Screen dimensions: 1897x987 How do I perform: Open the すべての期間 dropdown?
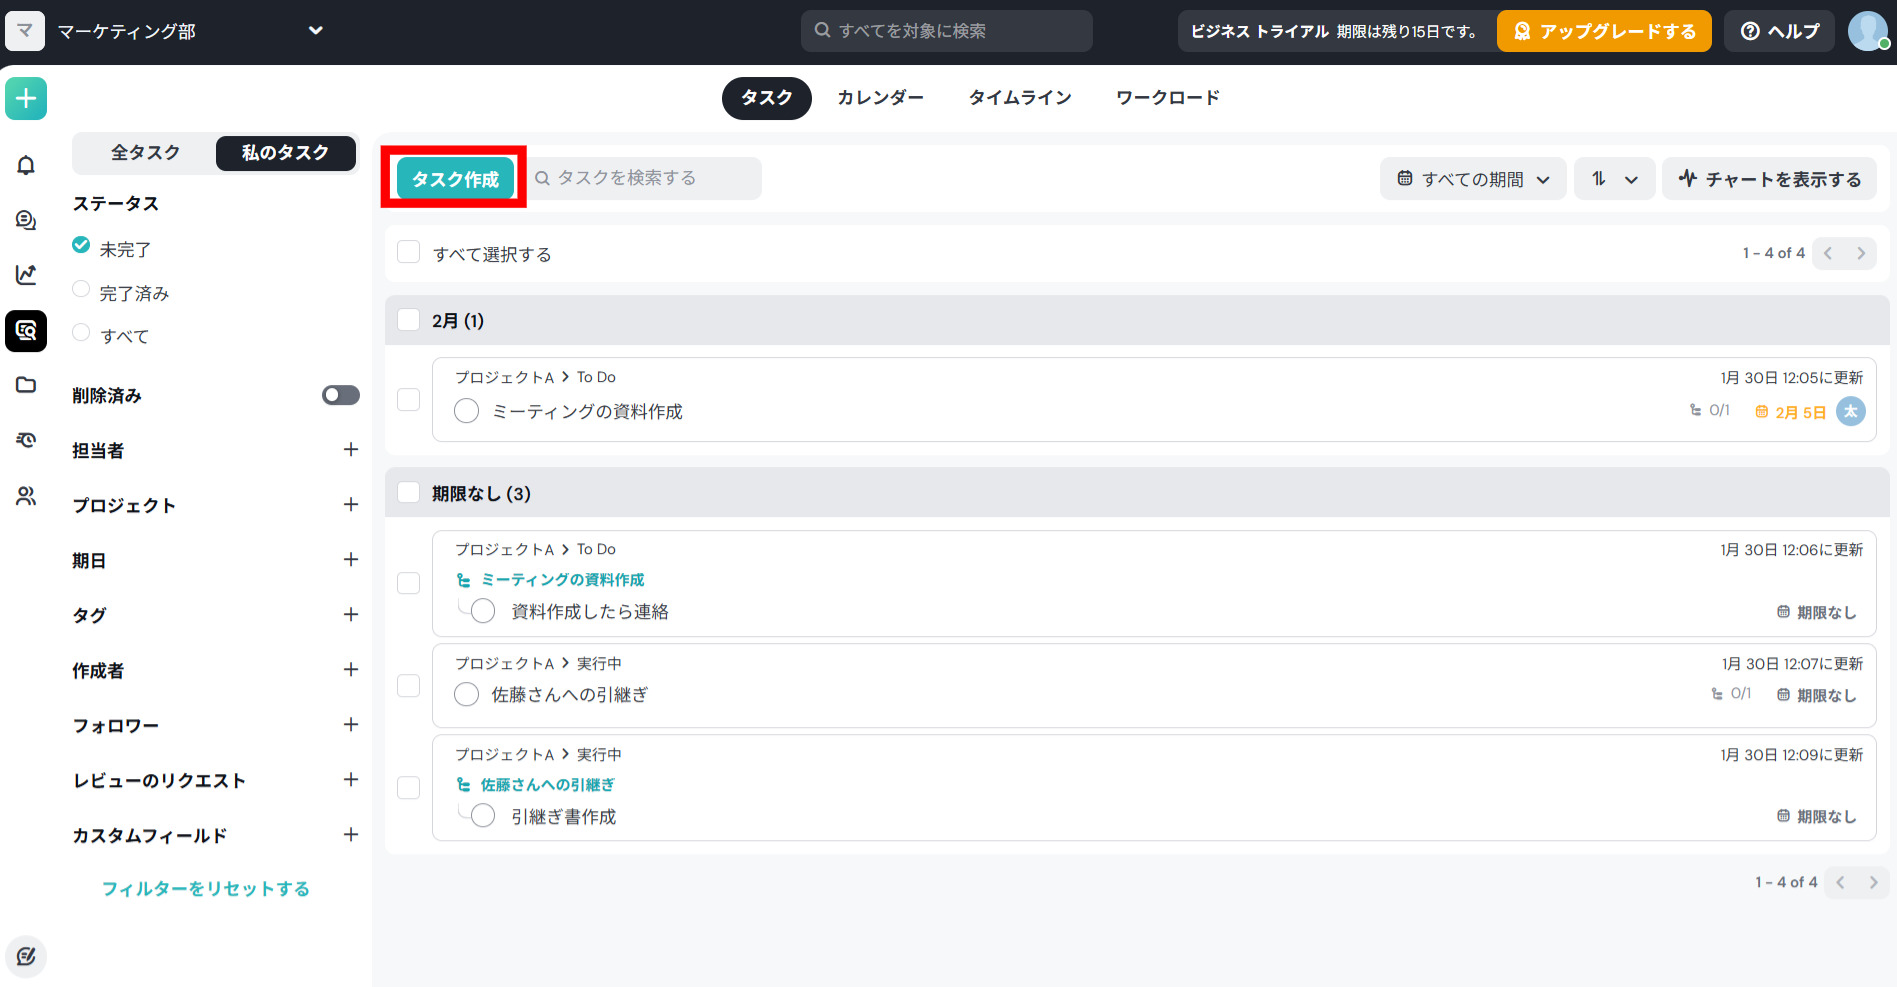(x=1472, y=179)
